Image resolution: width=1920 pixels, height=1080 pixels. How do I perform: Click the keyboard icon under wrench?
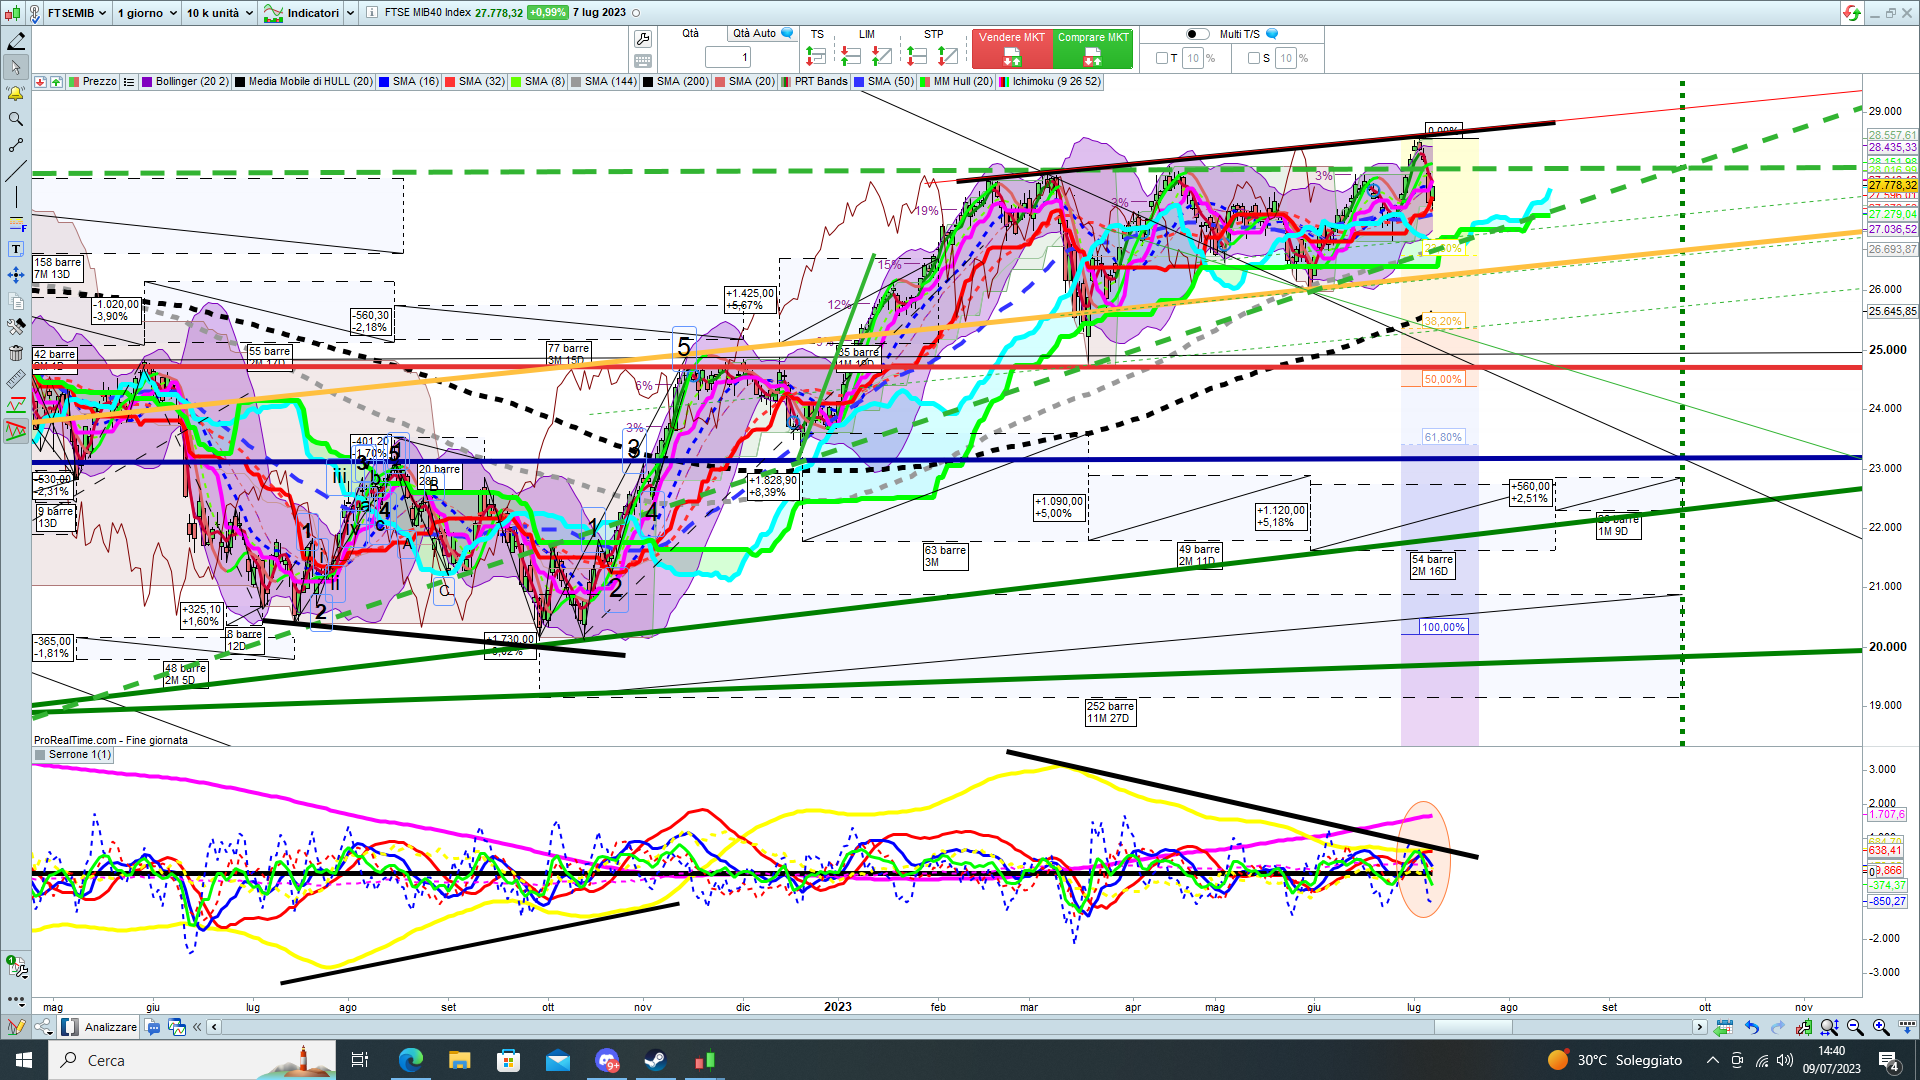click(x=643, y=61)
